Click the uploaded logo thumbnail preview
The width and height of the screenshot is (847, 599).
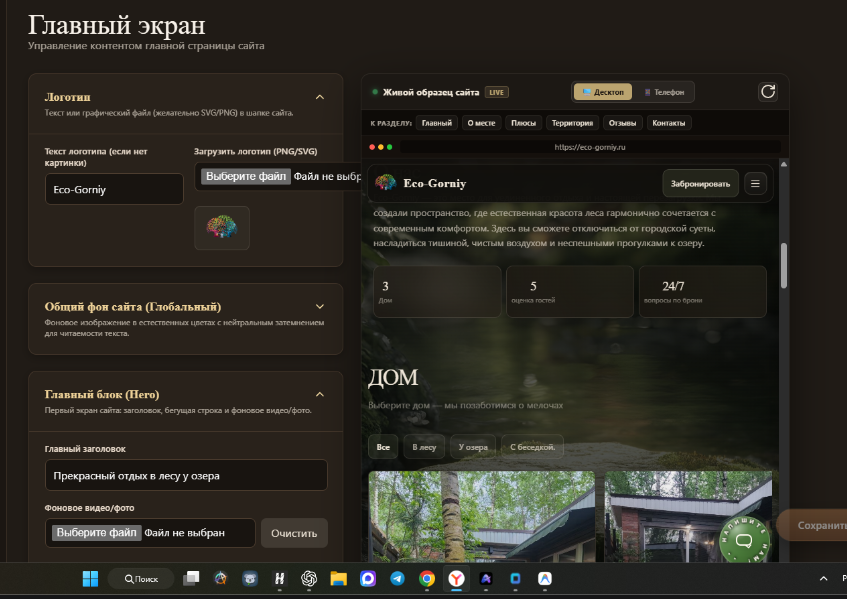click(222, 227)
